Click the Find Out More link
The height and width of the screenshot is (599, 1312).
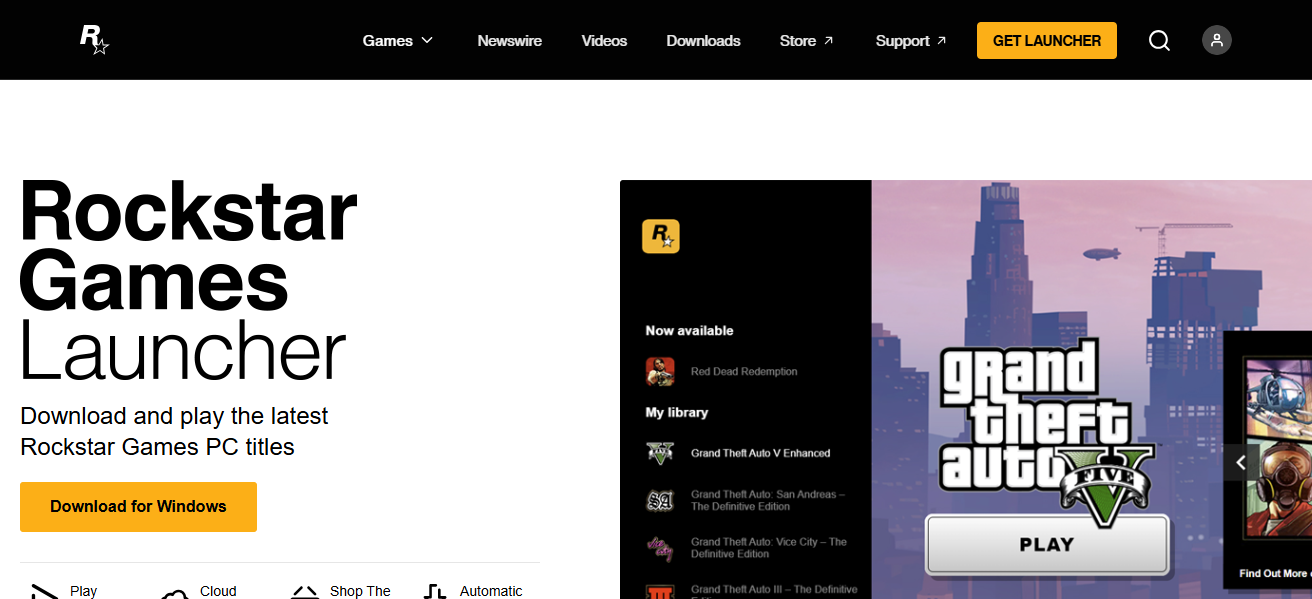(x=1274, y=573)
